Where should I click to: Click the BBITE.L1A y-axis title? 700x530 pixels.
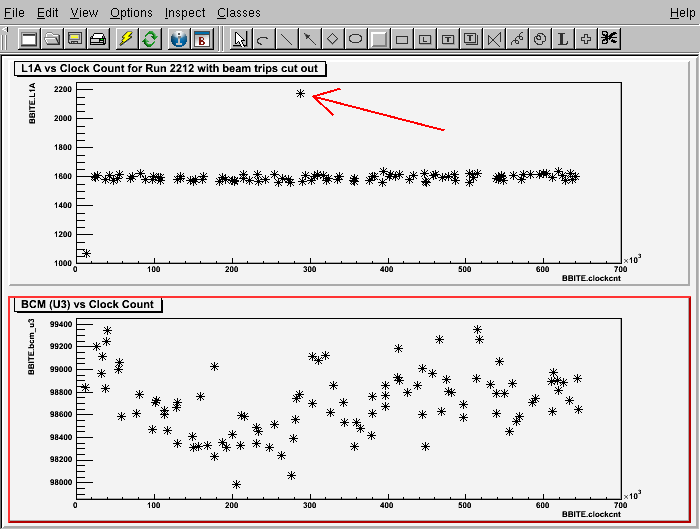tap(32, 103)
